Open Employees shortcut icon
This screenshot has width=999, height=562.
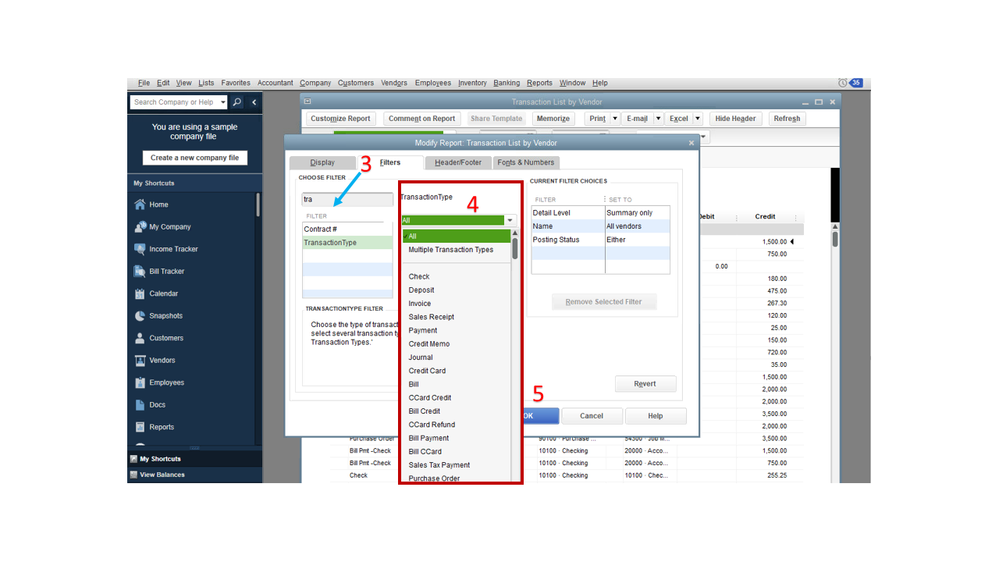point(140,383)
